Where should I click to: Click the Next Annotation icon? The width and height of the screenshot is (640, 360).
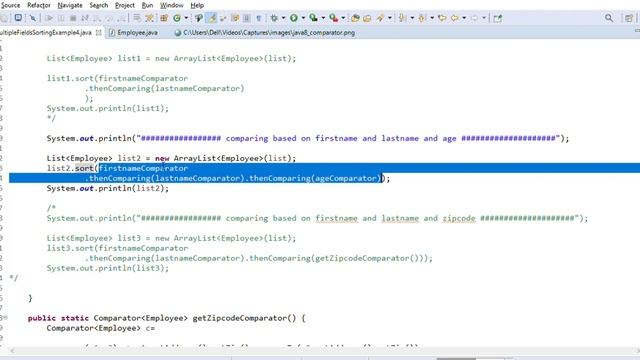[x=402, y=18]
